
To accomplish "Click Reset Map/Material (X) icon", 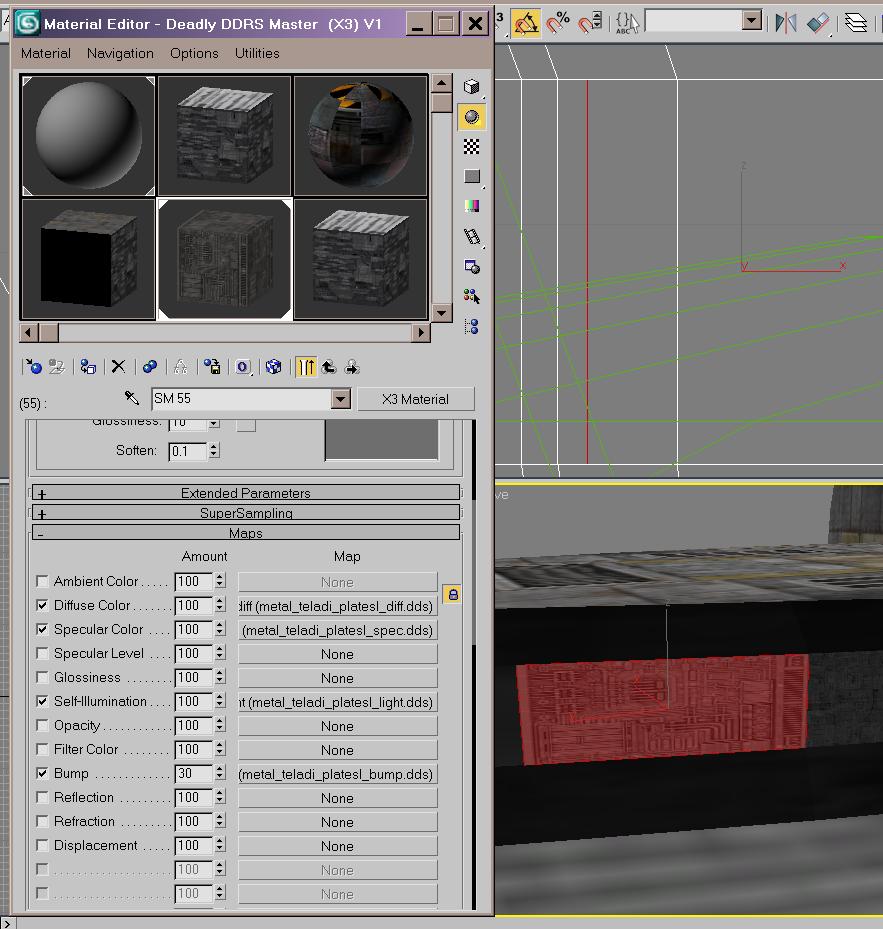I will point(118,367).
